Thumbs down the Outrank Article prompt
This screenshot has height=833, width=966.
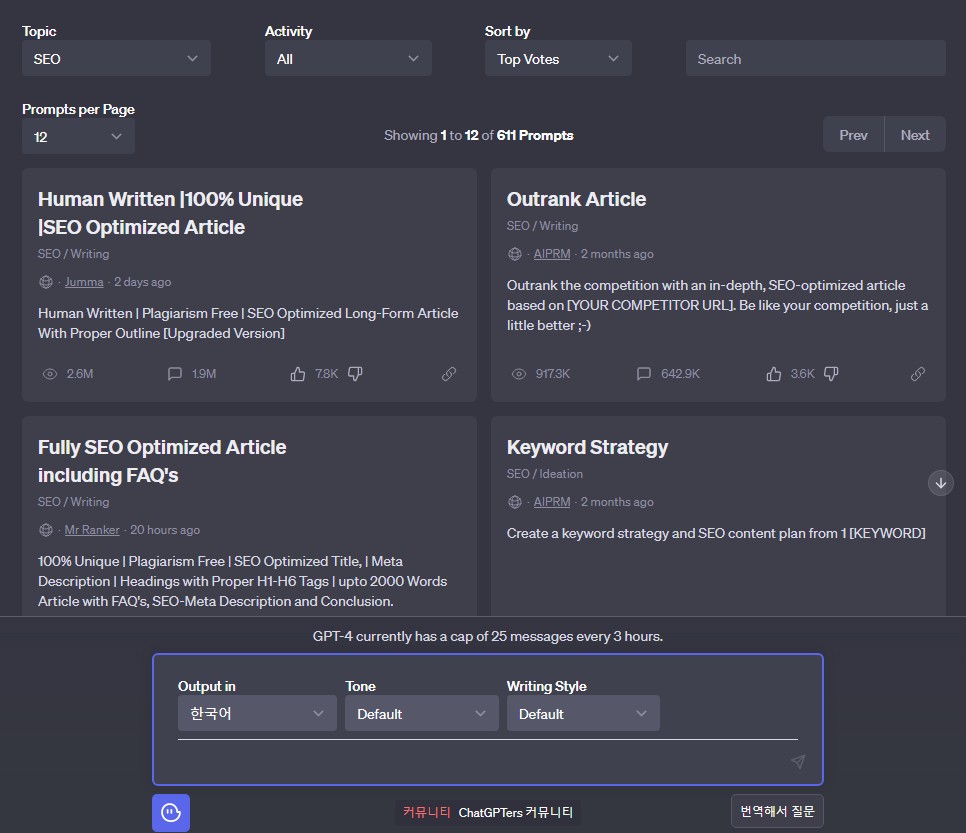point(831,374)
